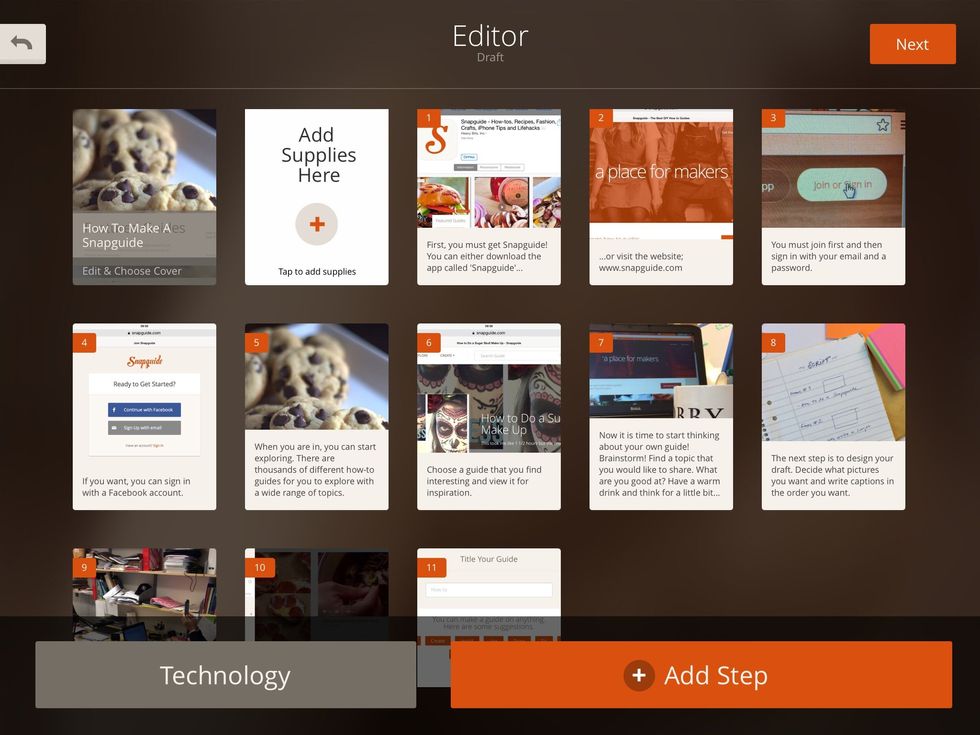Viewport: 980px width, 735px height.
Task: Click caption '...or visit the website; www.snapguide.com'
Action: click(641, 262)
